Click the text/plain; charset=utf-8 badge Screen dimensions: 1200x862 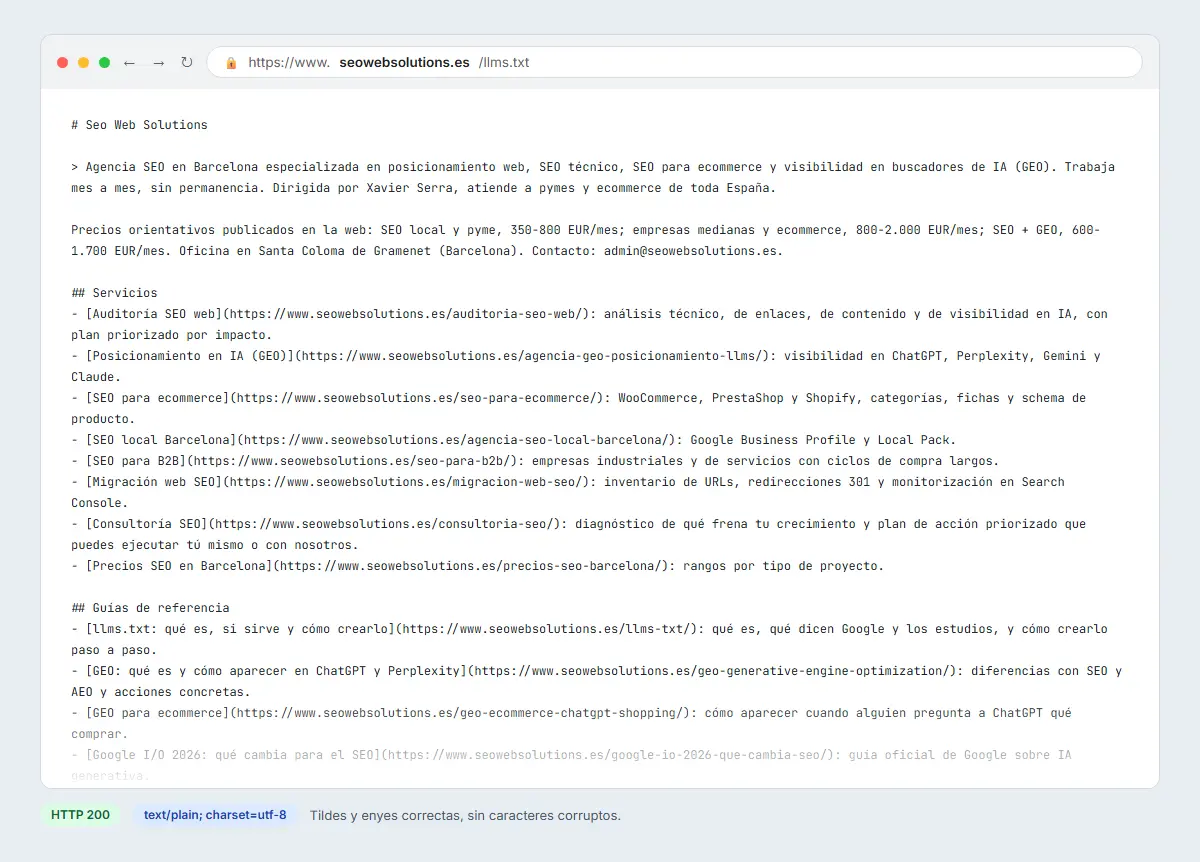(215, 815)
